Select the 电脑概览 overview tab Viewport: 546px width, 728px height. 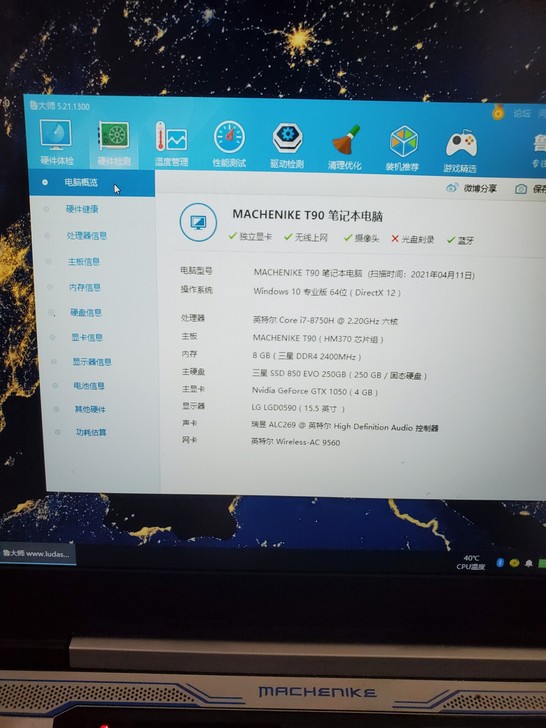point(91,182)
